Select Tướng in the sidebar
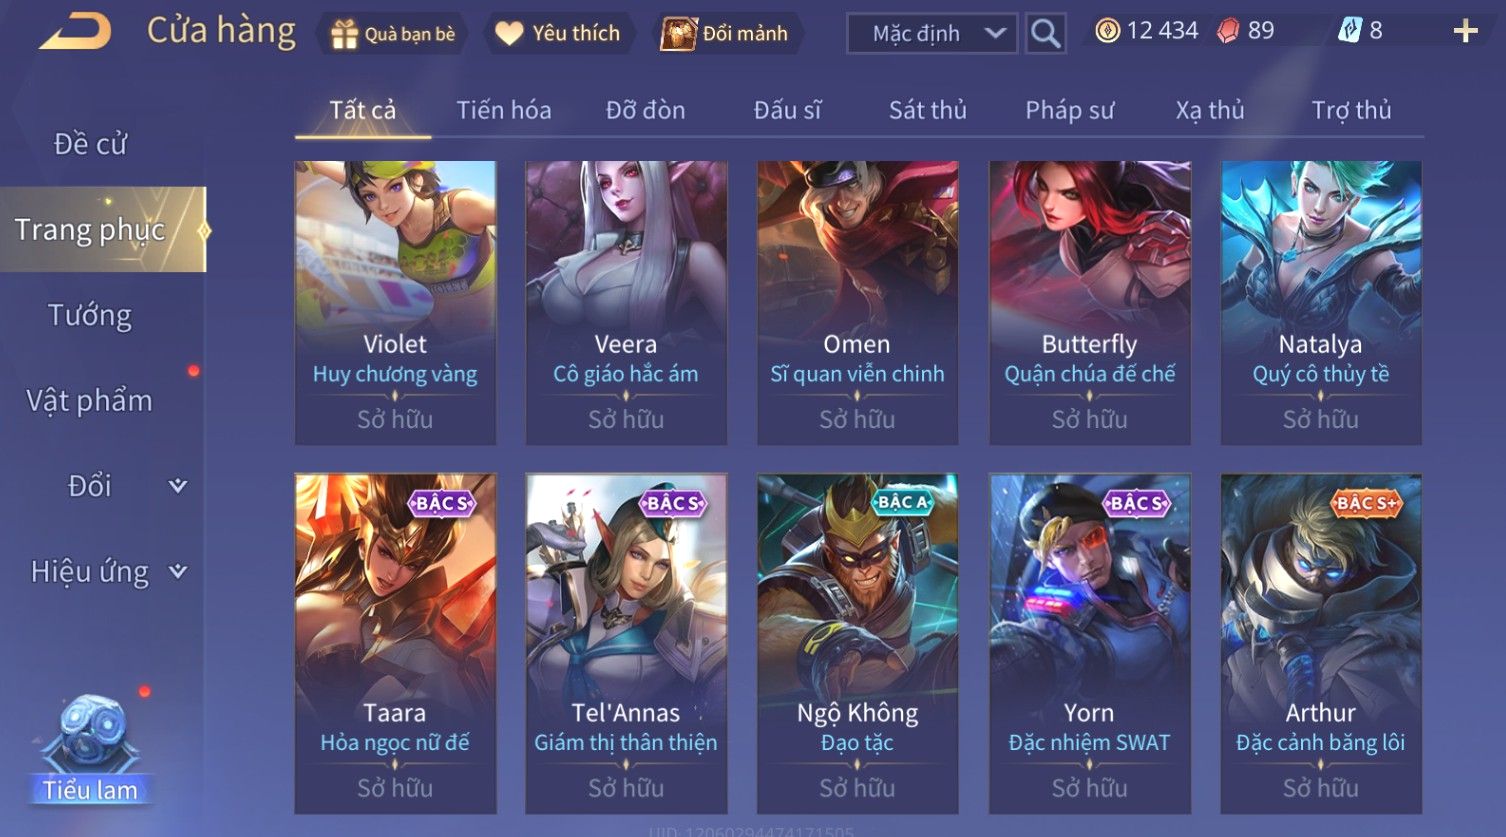 click(90, 315)
